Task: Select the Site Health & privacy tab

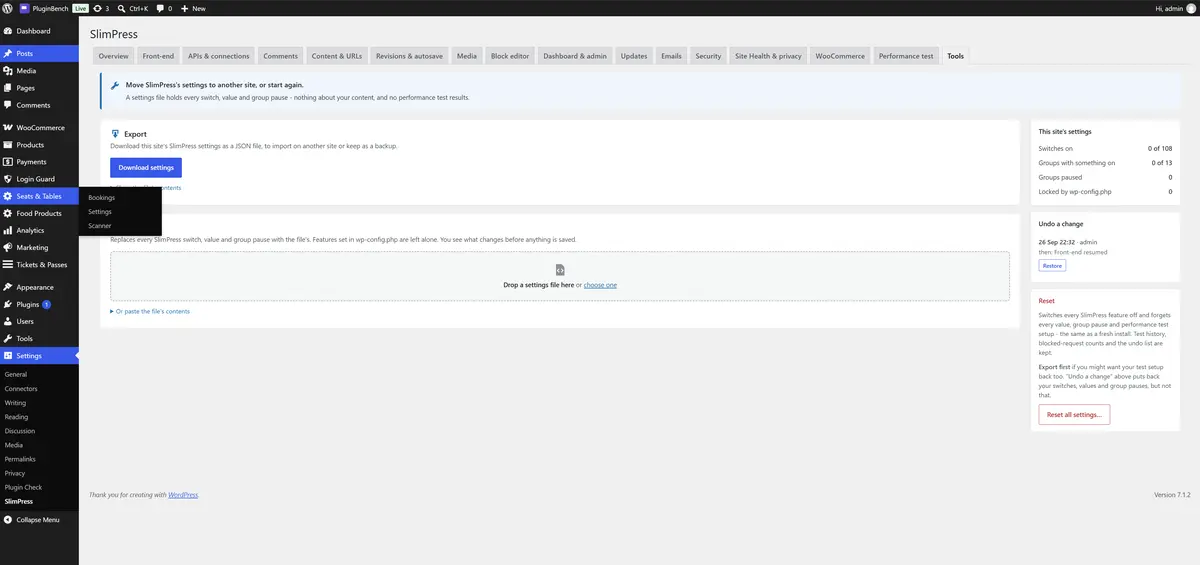Action: (768, 56)
